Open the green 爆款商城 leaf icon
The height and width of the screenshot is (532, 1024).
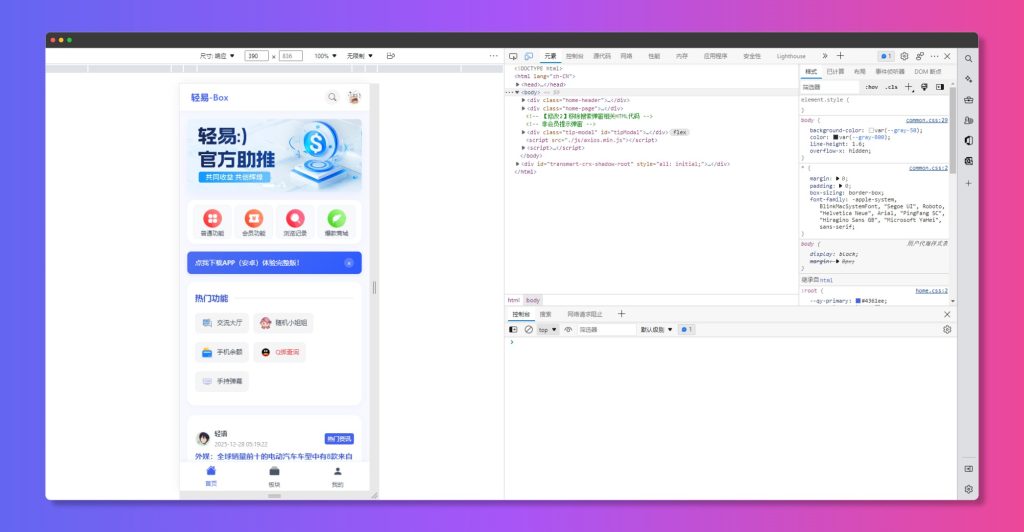point(336,218)
